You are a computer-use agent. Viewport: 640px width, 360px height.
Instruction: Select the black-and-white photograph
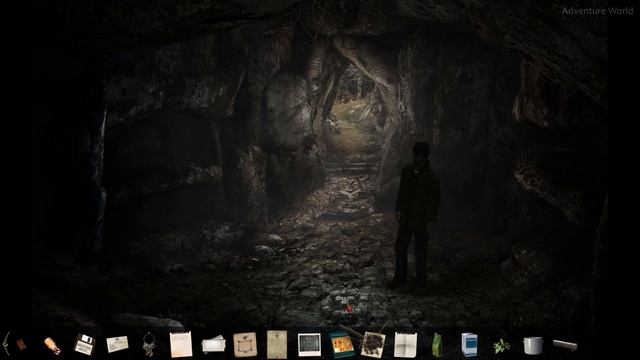(x=309, y=345)
